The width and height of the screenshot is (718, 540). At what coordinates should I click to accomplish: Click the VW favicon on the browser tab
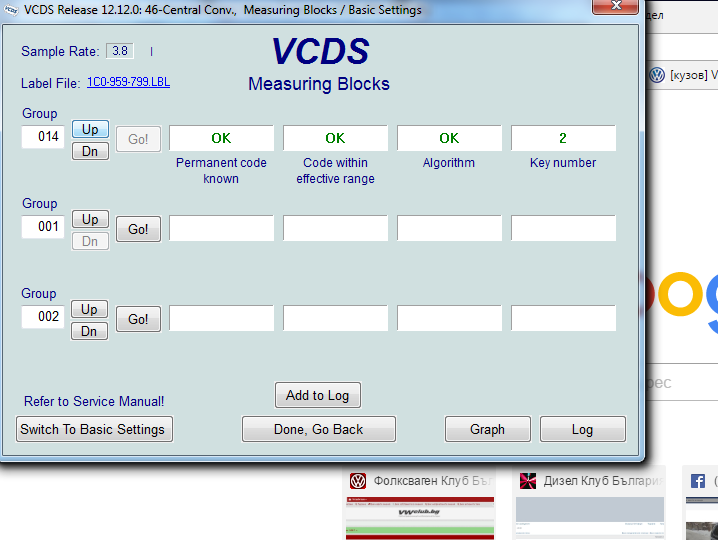tap(657, 75)
